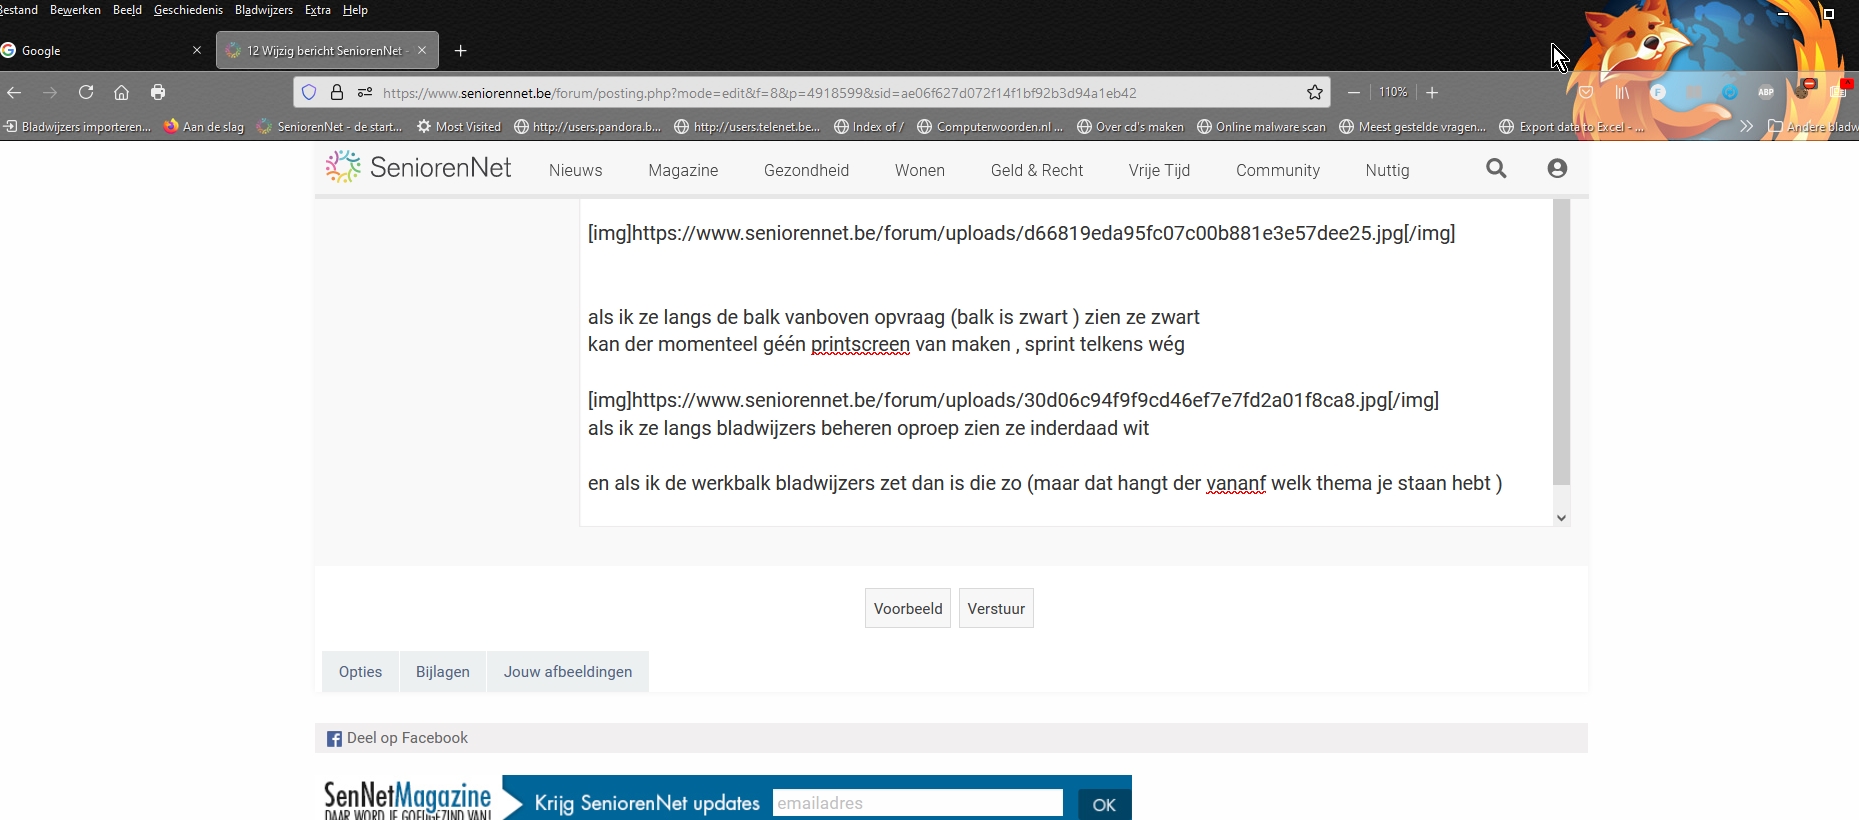Open the Extra menu
The width and height of the screenshot is (1859, 820).
(x=318, y=10)
